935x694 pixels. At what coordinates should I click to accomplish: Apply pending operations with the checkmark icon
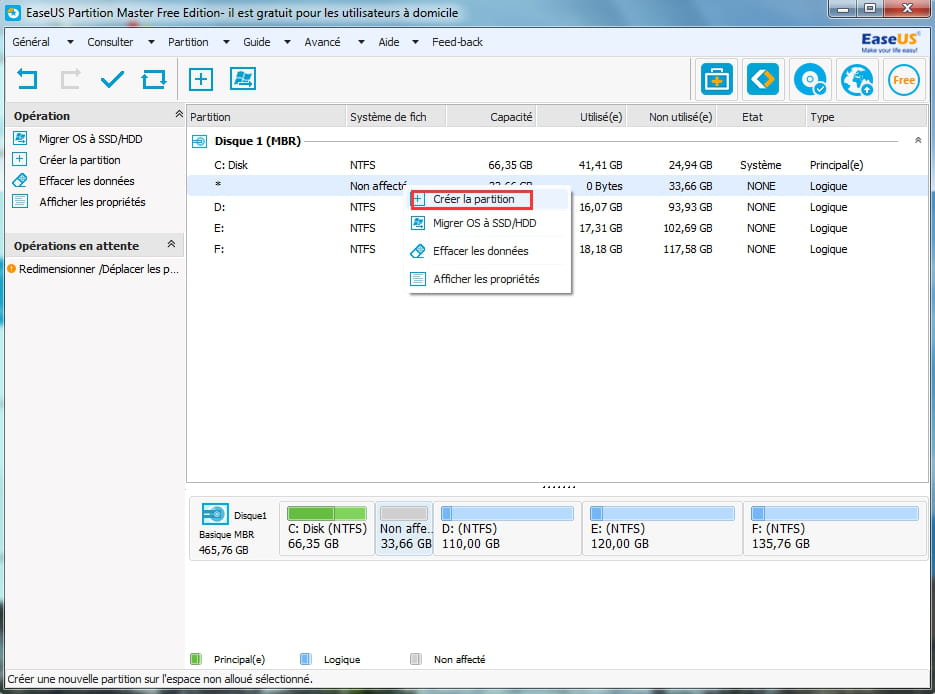pos(112,79)
